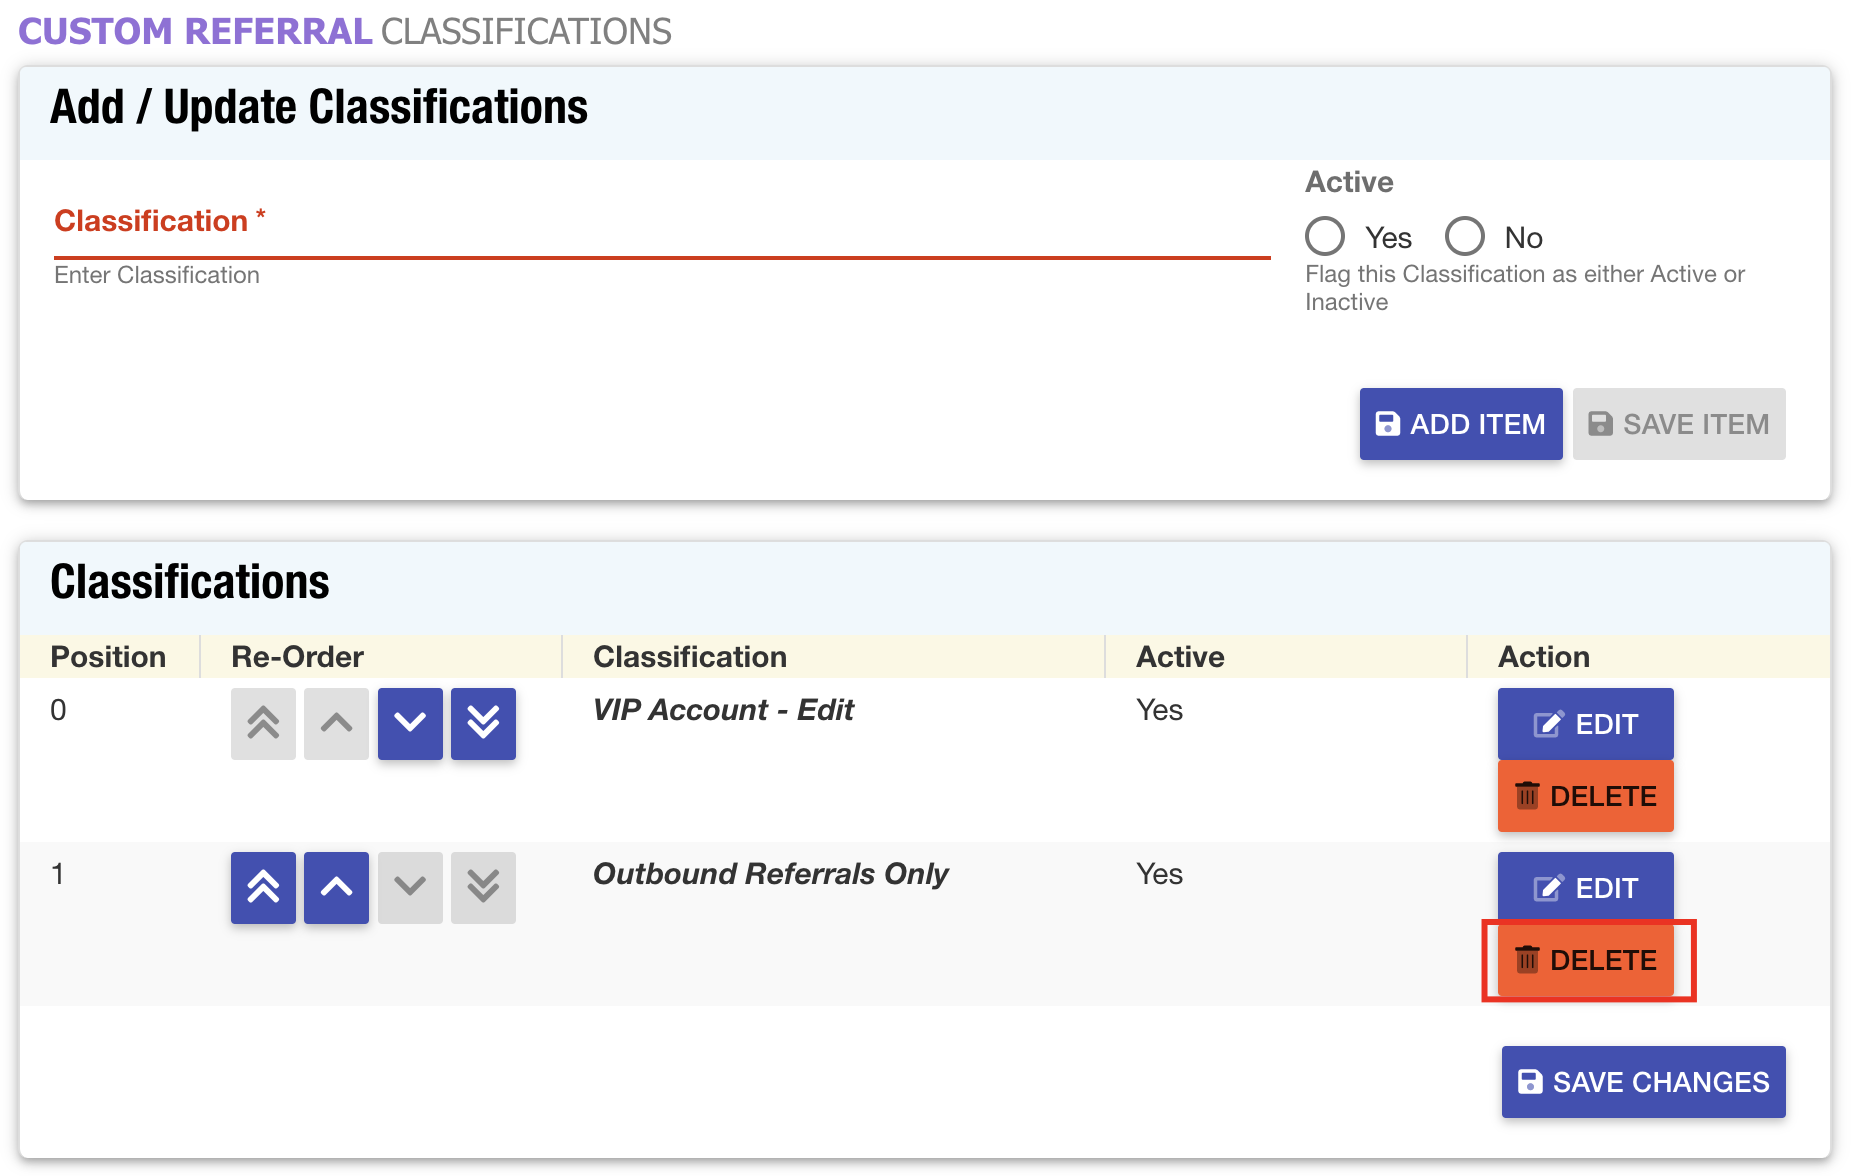This screenshot has width=1852, height=1176.
Task: Move "VIP Account - Edit" to list bottom
Action: click(x=483, y=723)
